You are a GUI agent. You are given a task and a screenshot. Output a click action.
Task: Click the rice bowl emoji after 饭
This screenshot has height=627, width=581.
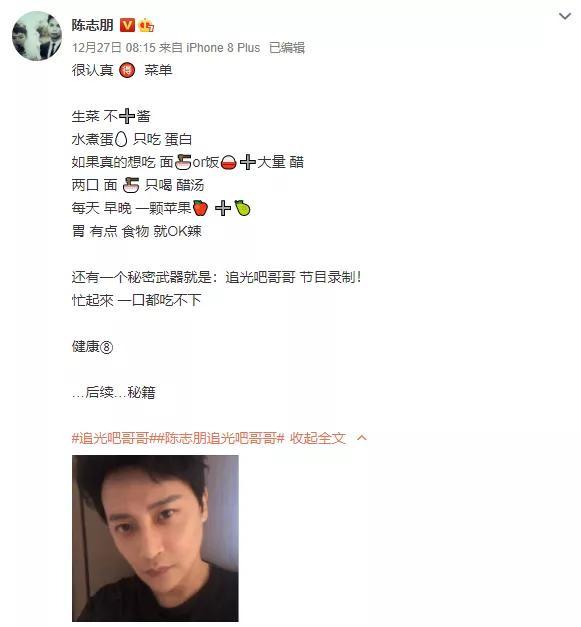pyautogui.click(x=228, y=162)
